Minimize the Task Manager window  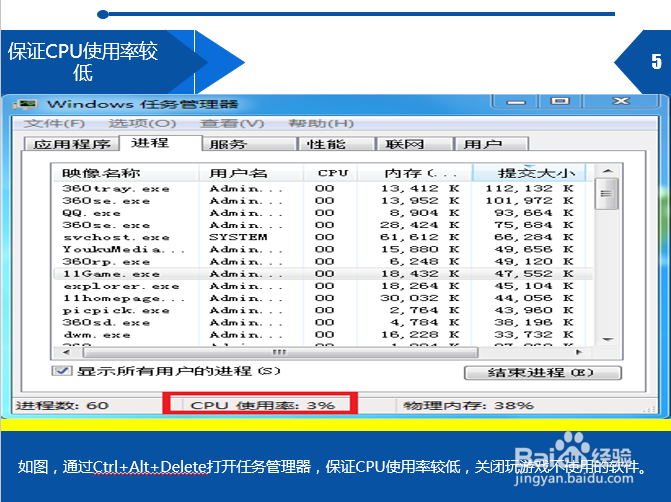(516, 101)
